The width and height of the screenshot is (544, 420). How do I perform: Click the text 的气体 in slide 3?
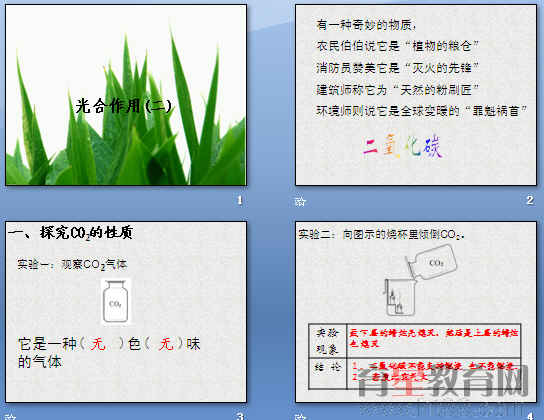point(40,362)
